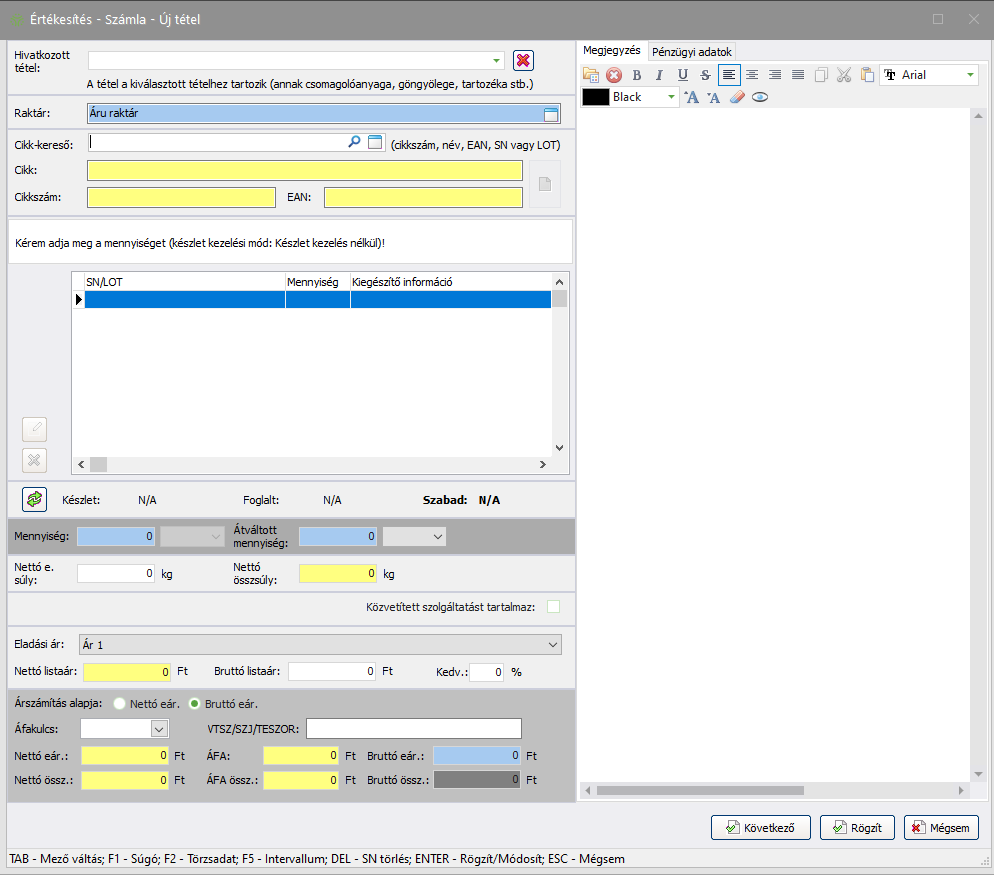Image resolution: width=994 pixels, height=875 pixels.
Task: Click the green refresh stock icon
Action: tap(35, 499)
